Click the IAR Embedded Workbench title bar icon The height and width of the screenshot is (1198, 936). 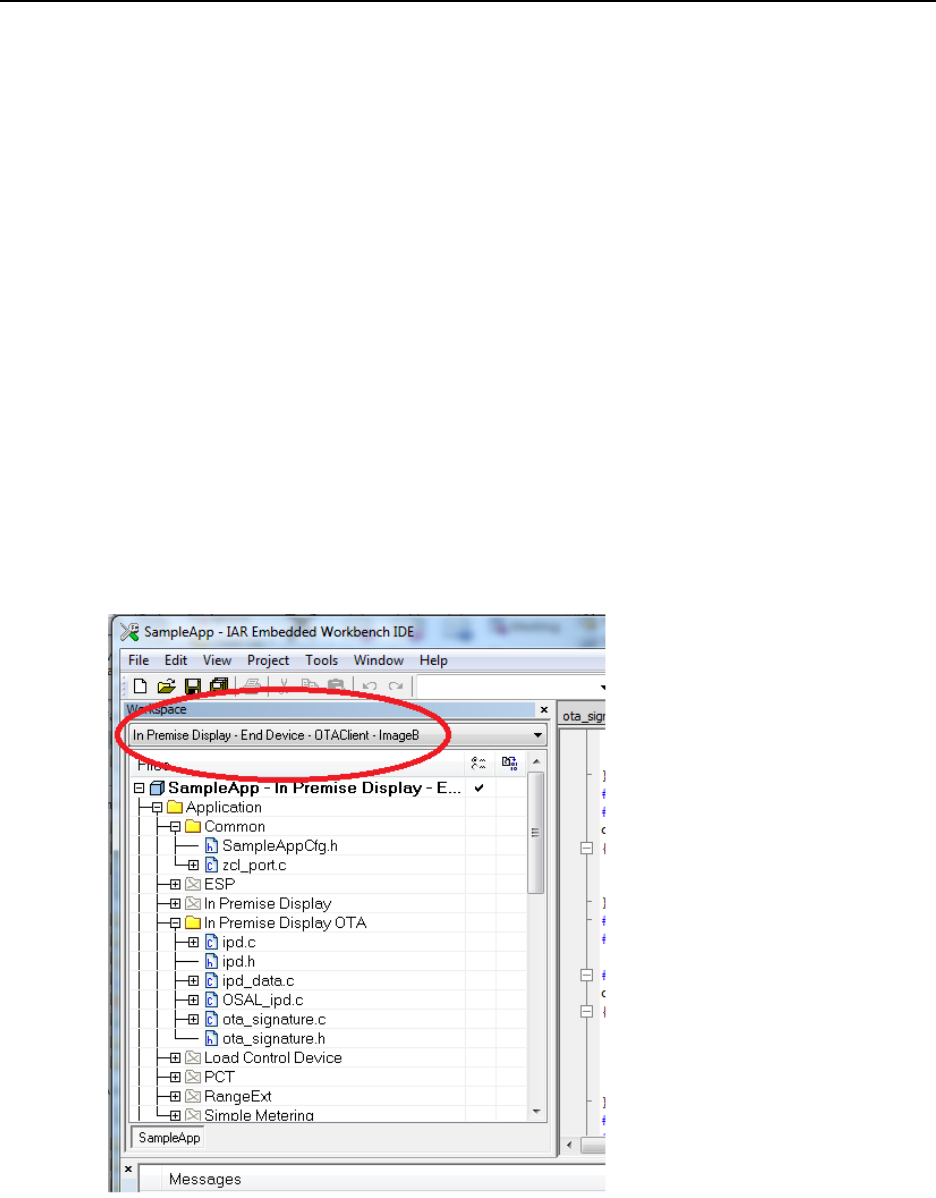(129, 632)
